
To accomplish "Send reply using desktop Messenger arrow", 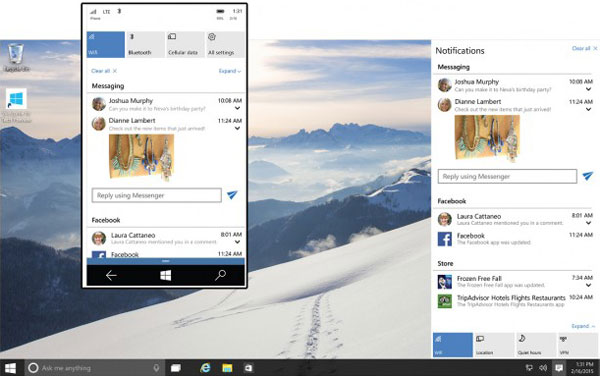I will (x=587, y=176).
